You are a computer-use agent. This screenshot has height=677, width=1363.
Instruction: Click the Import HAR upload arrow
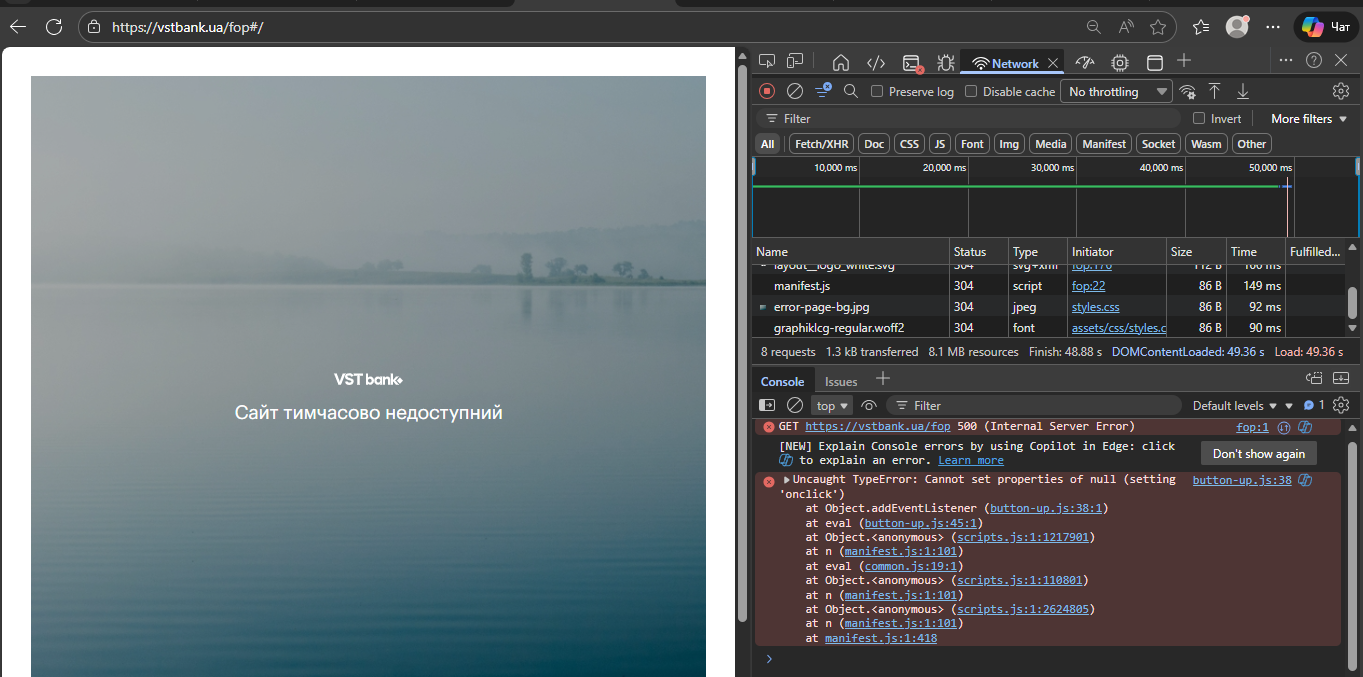[x=1214, y=91]
